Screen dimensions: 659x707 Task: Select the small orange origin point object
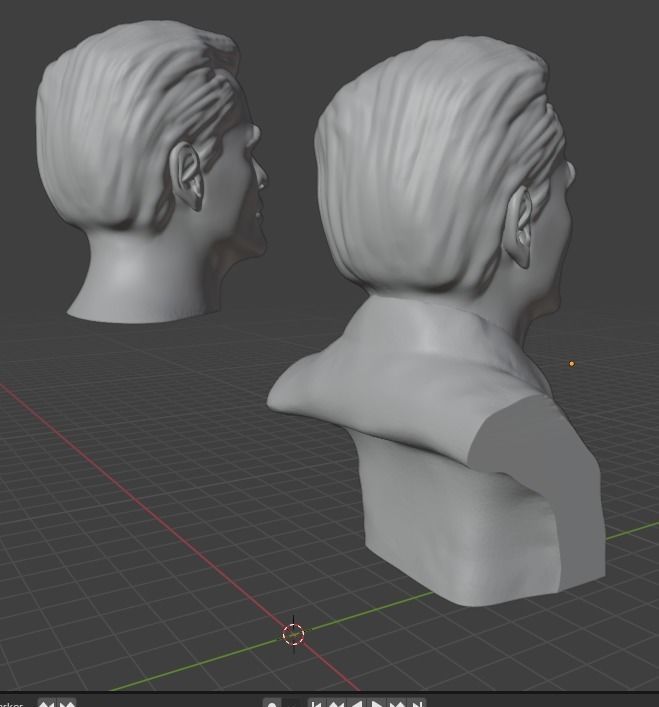(x=572, y=363)
